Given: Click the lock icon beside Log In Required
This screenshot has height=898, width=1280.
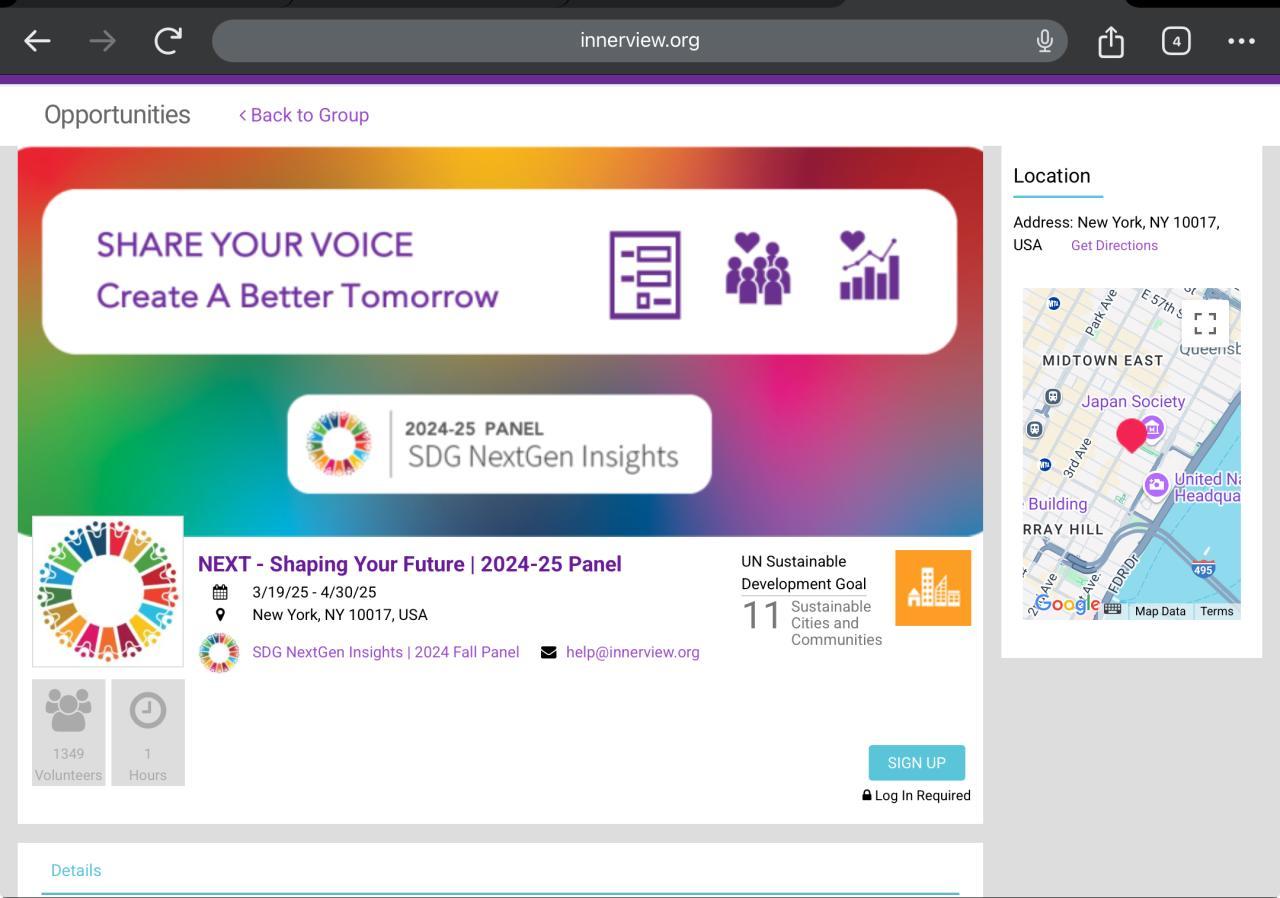Looking at the screenshot, I should click(867, 795).
